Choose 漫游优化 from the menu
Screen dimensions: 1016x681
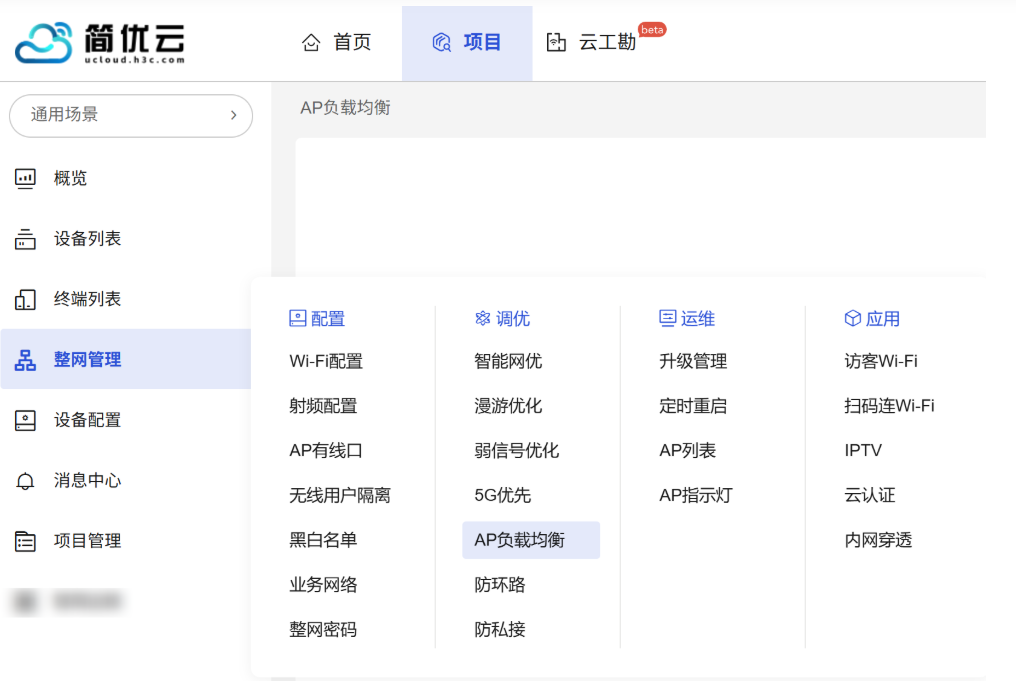click(508, 406)
